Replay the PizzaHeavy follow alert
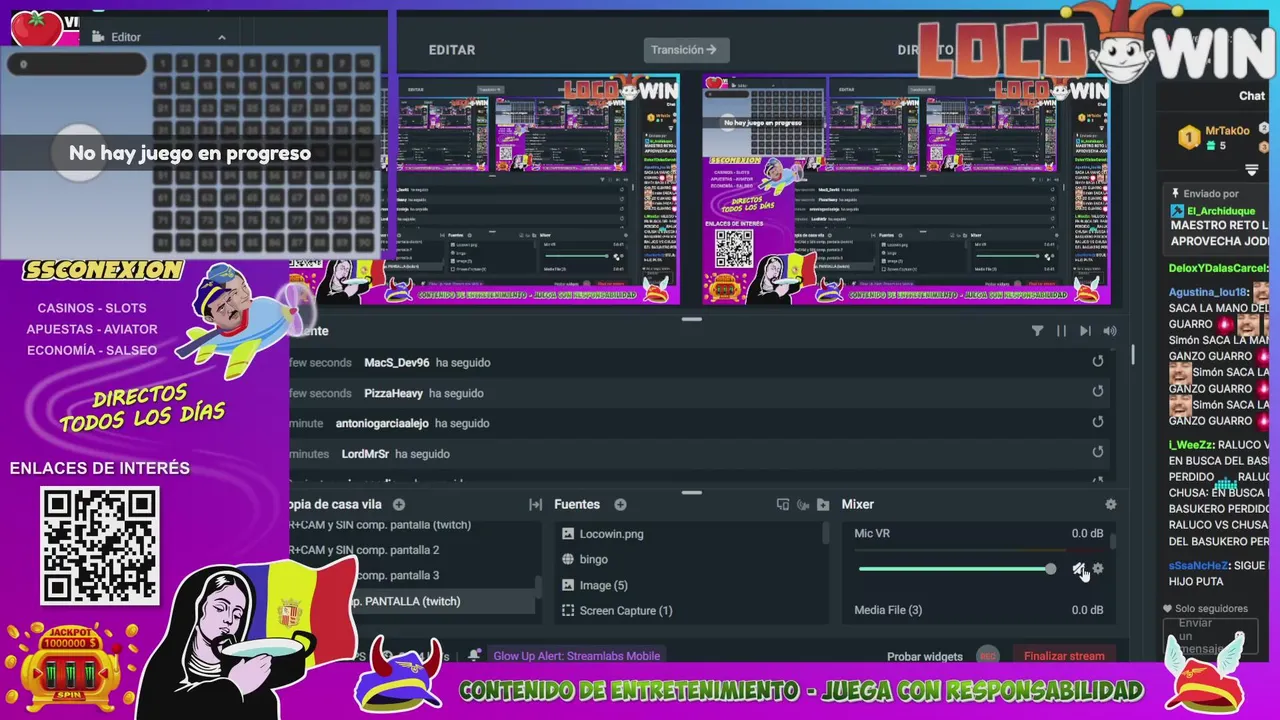Image resolution: width=1280 pixels, height=720 pixels. (x=1098, y=392)
